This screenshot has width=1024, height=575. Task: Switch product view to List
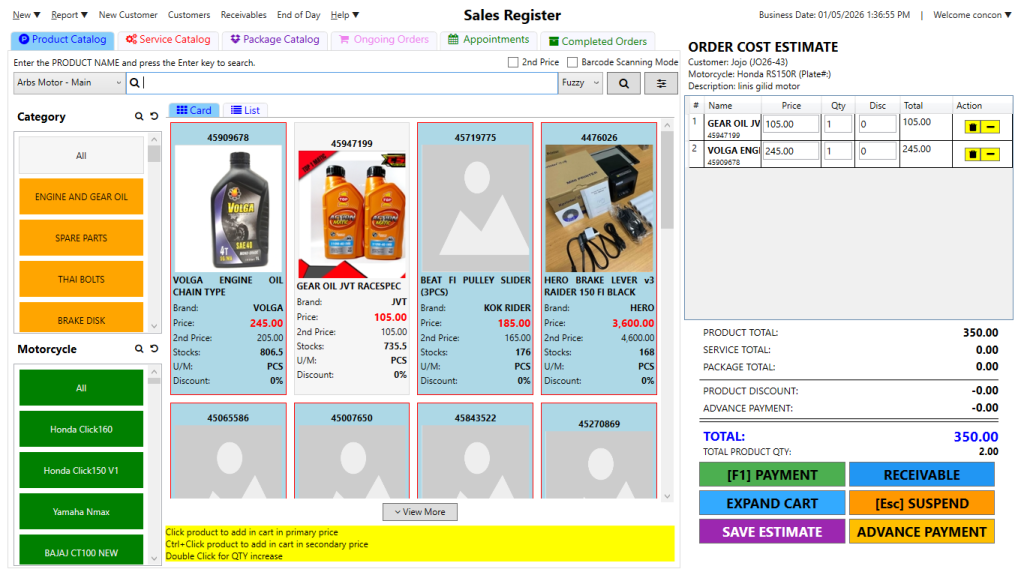[244, 110]
